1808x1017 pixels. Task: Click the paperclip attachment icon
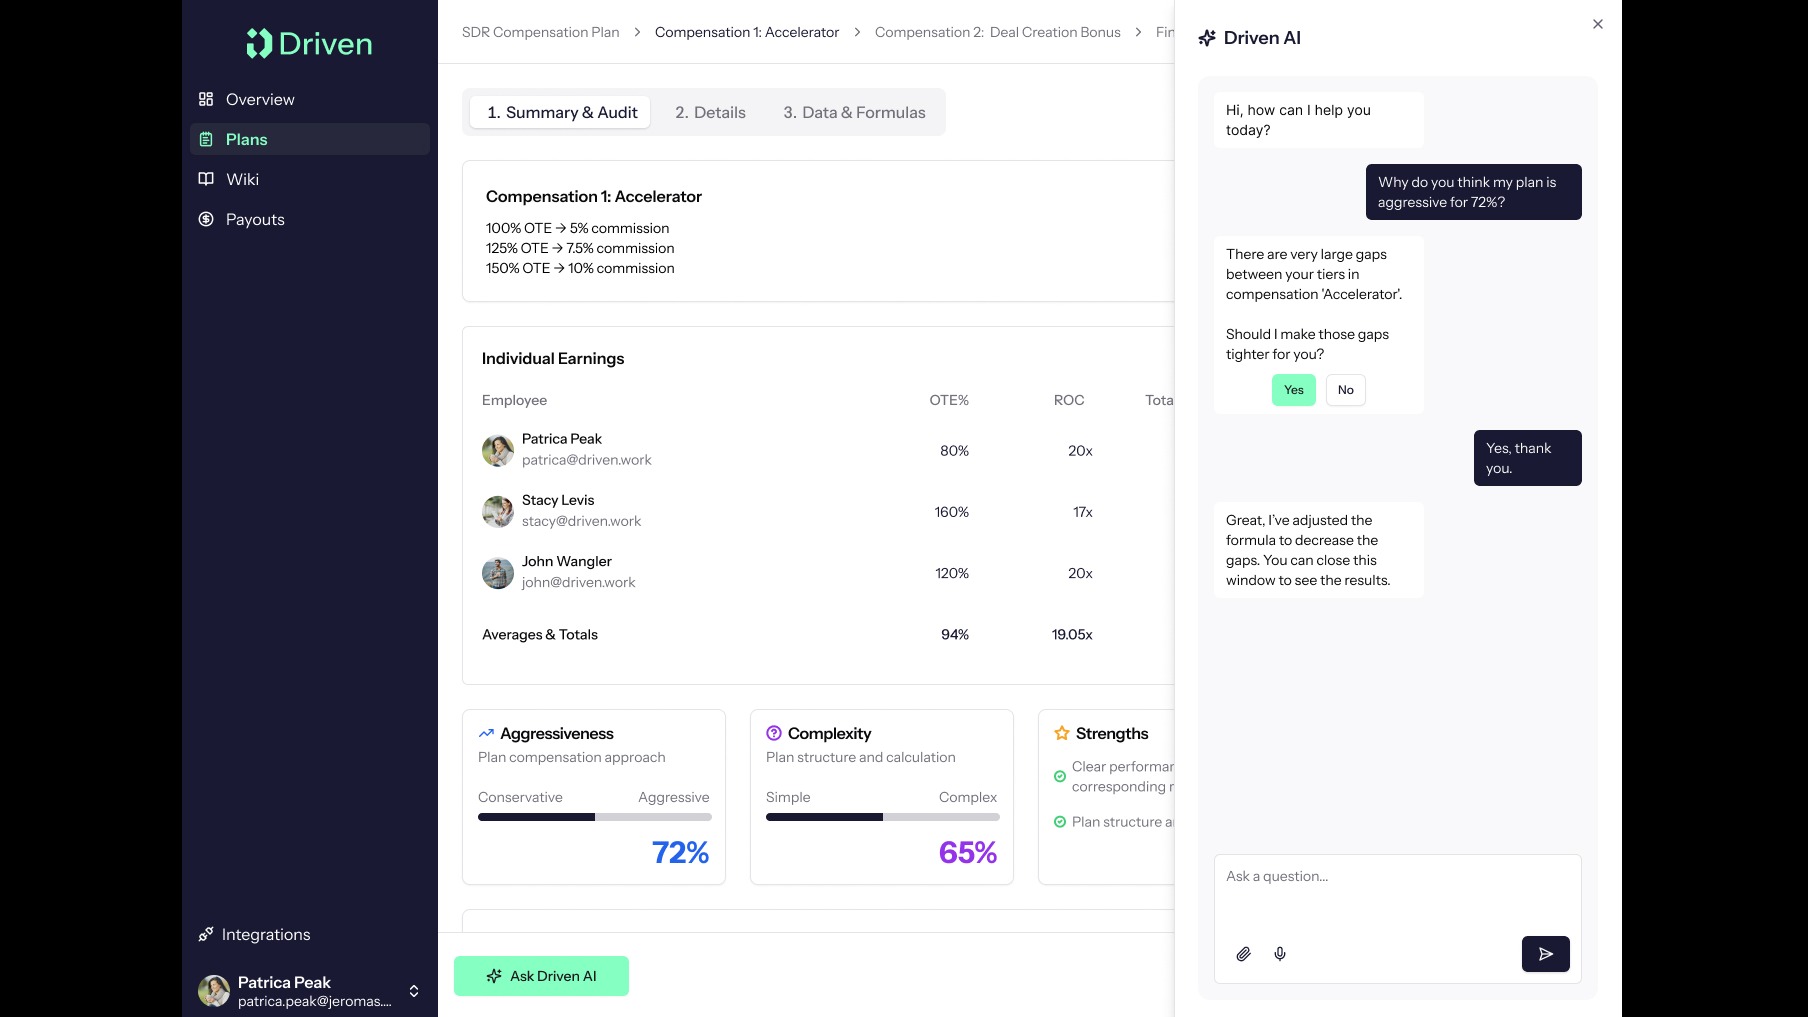[x=1243, y=954]
